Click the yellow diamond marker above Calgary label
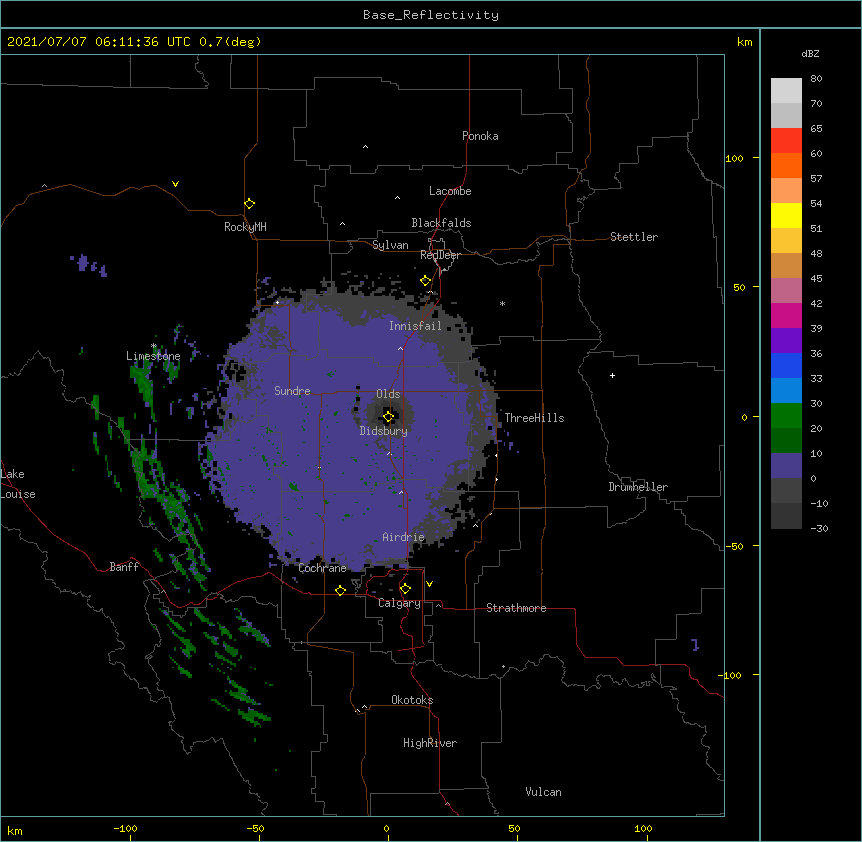 pyautogui.click(x=405, y=589)
